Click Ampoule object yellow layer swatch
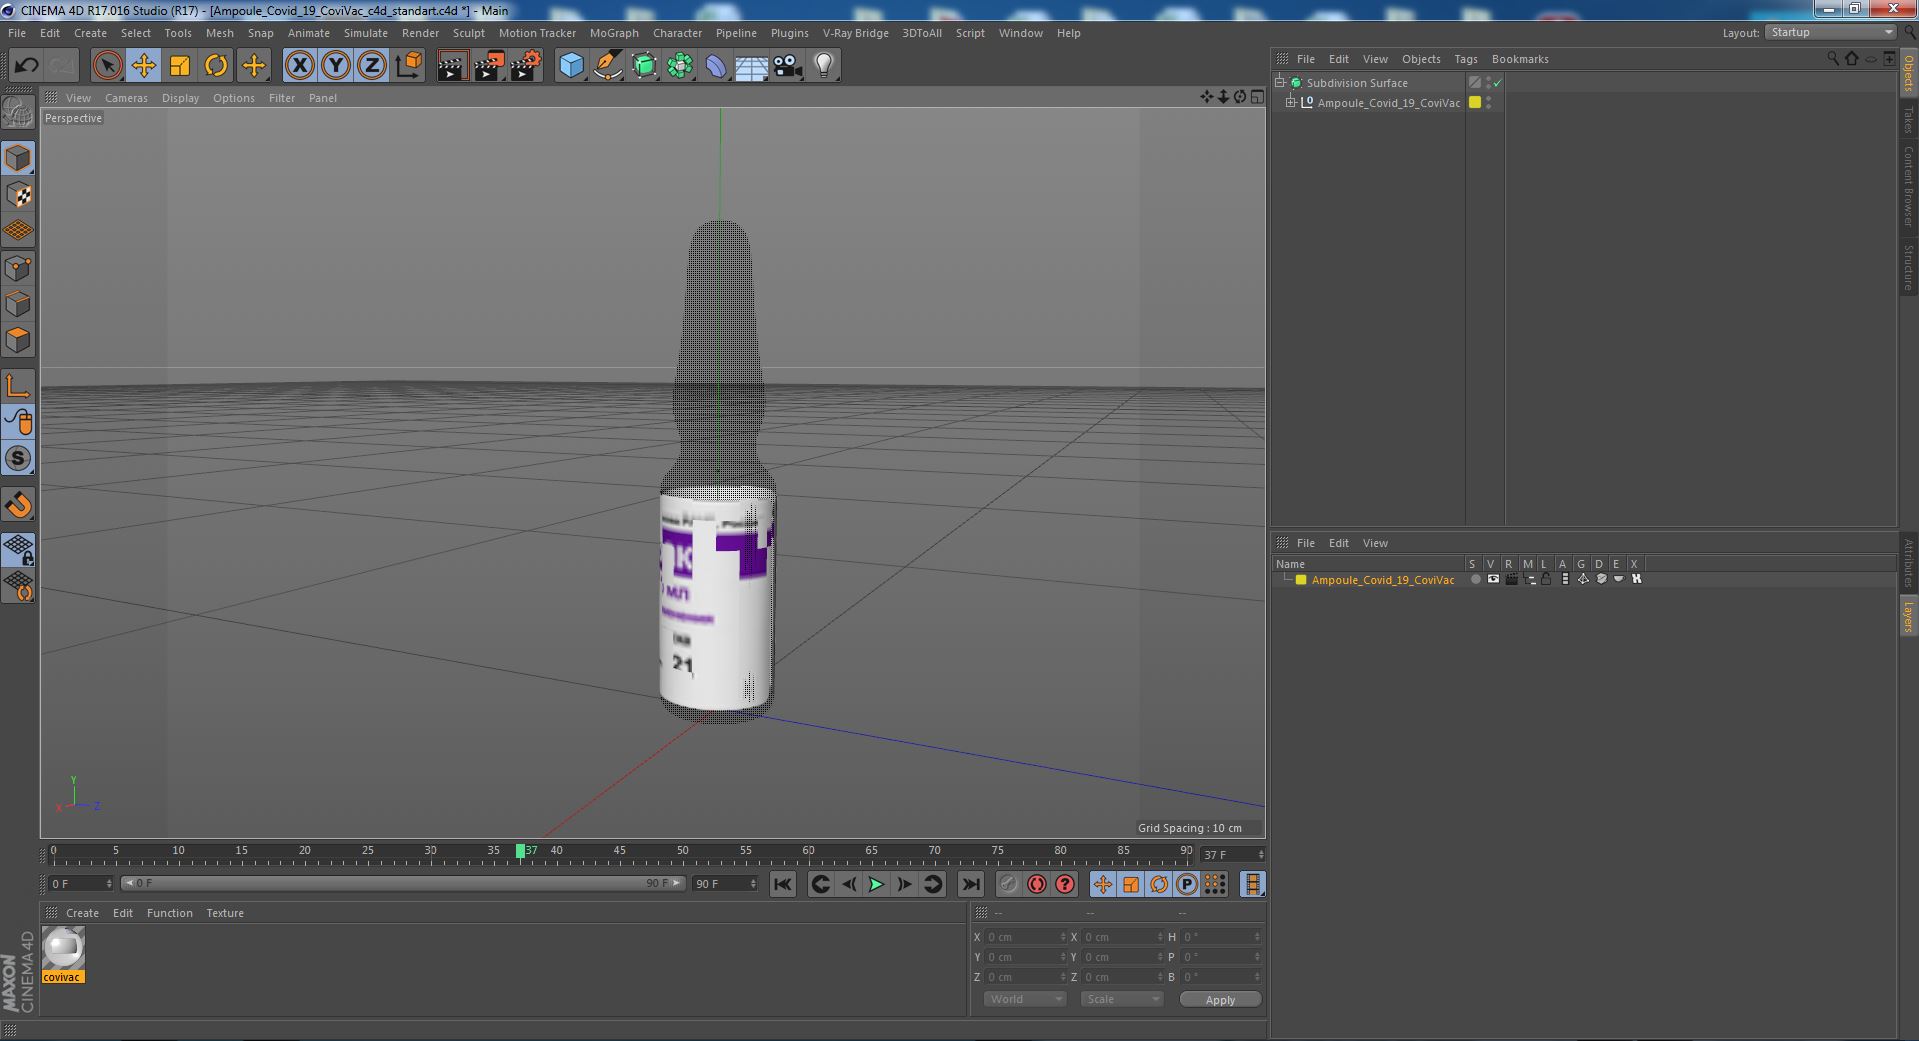This screenshot has height=1041, width=1919. pyautogui.click(x=1475, y=102)
